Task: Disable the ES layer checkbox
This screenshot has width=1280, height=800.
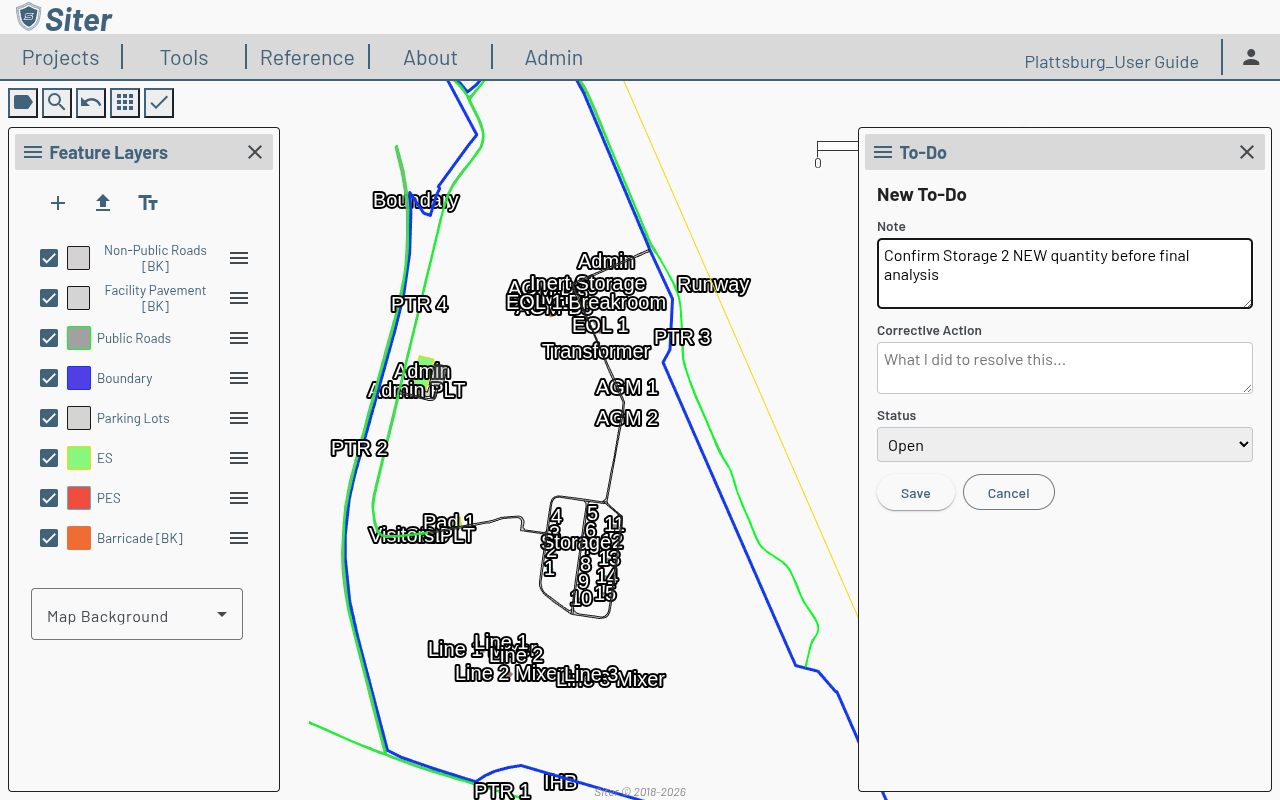Action: click(x=49, y=458)
